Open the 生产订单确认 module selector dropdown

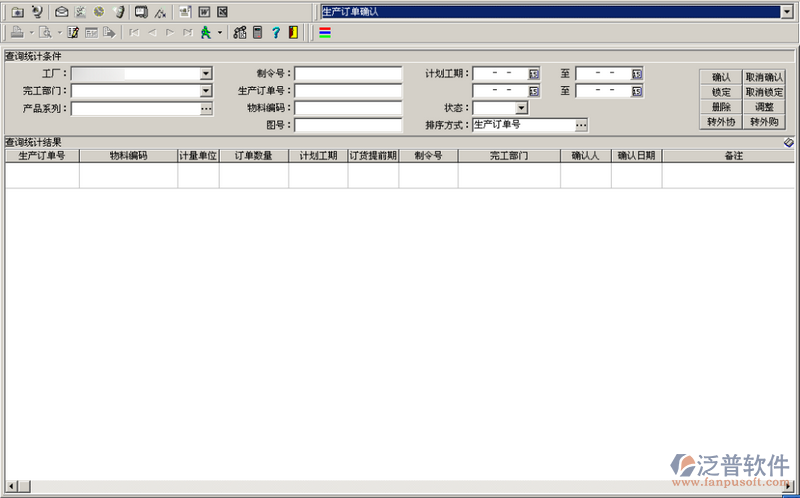(x=787, y=12)
